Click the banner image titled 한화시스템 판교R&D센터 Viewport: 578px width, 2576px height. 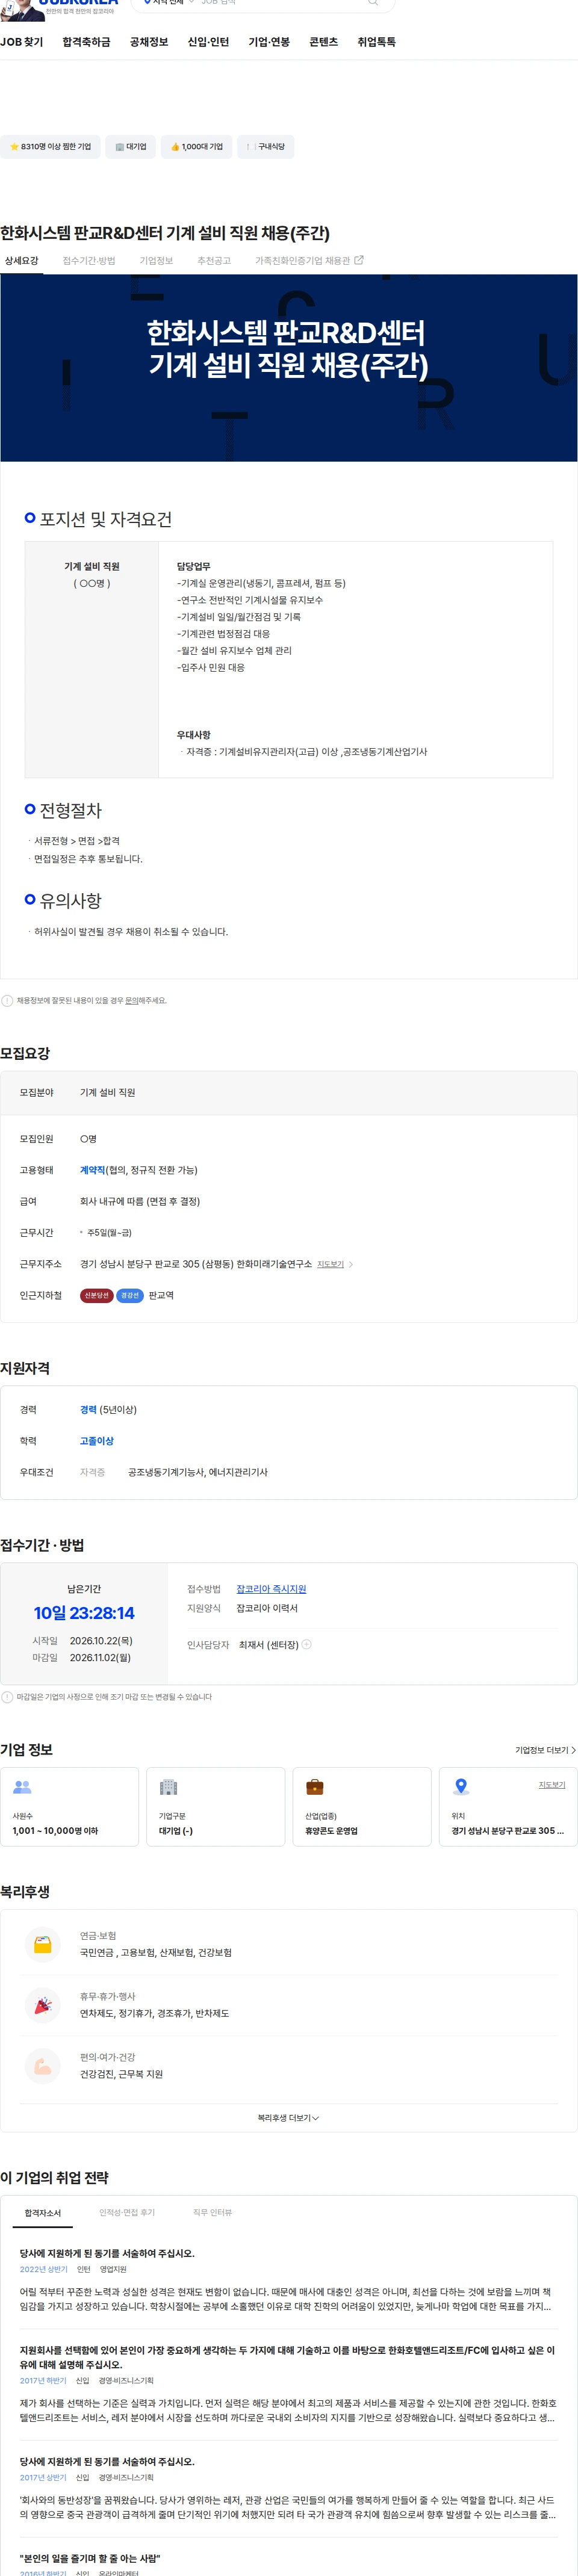point(289,368)
